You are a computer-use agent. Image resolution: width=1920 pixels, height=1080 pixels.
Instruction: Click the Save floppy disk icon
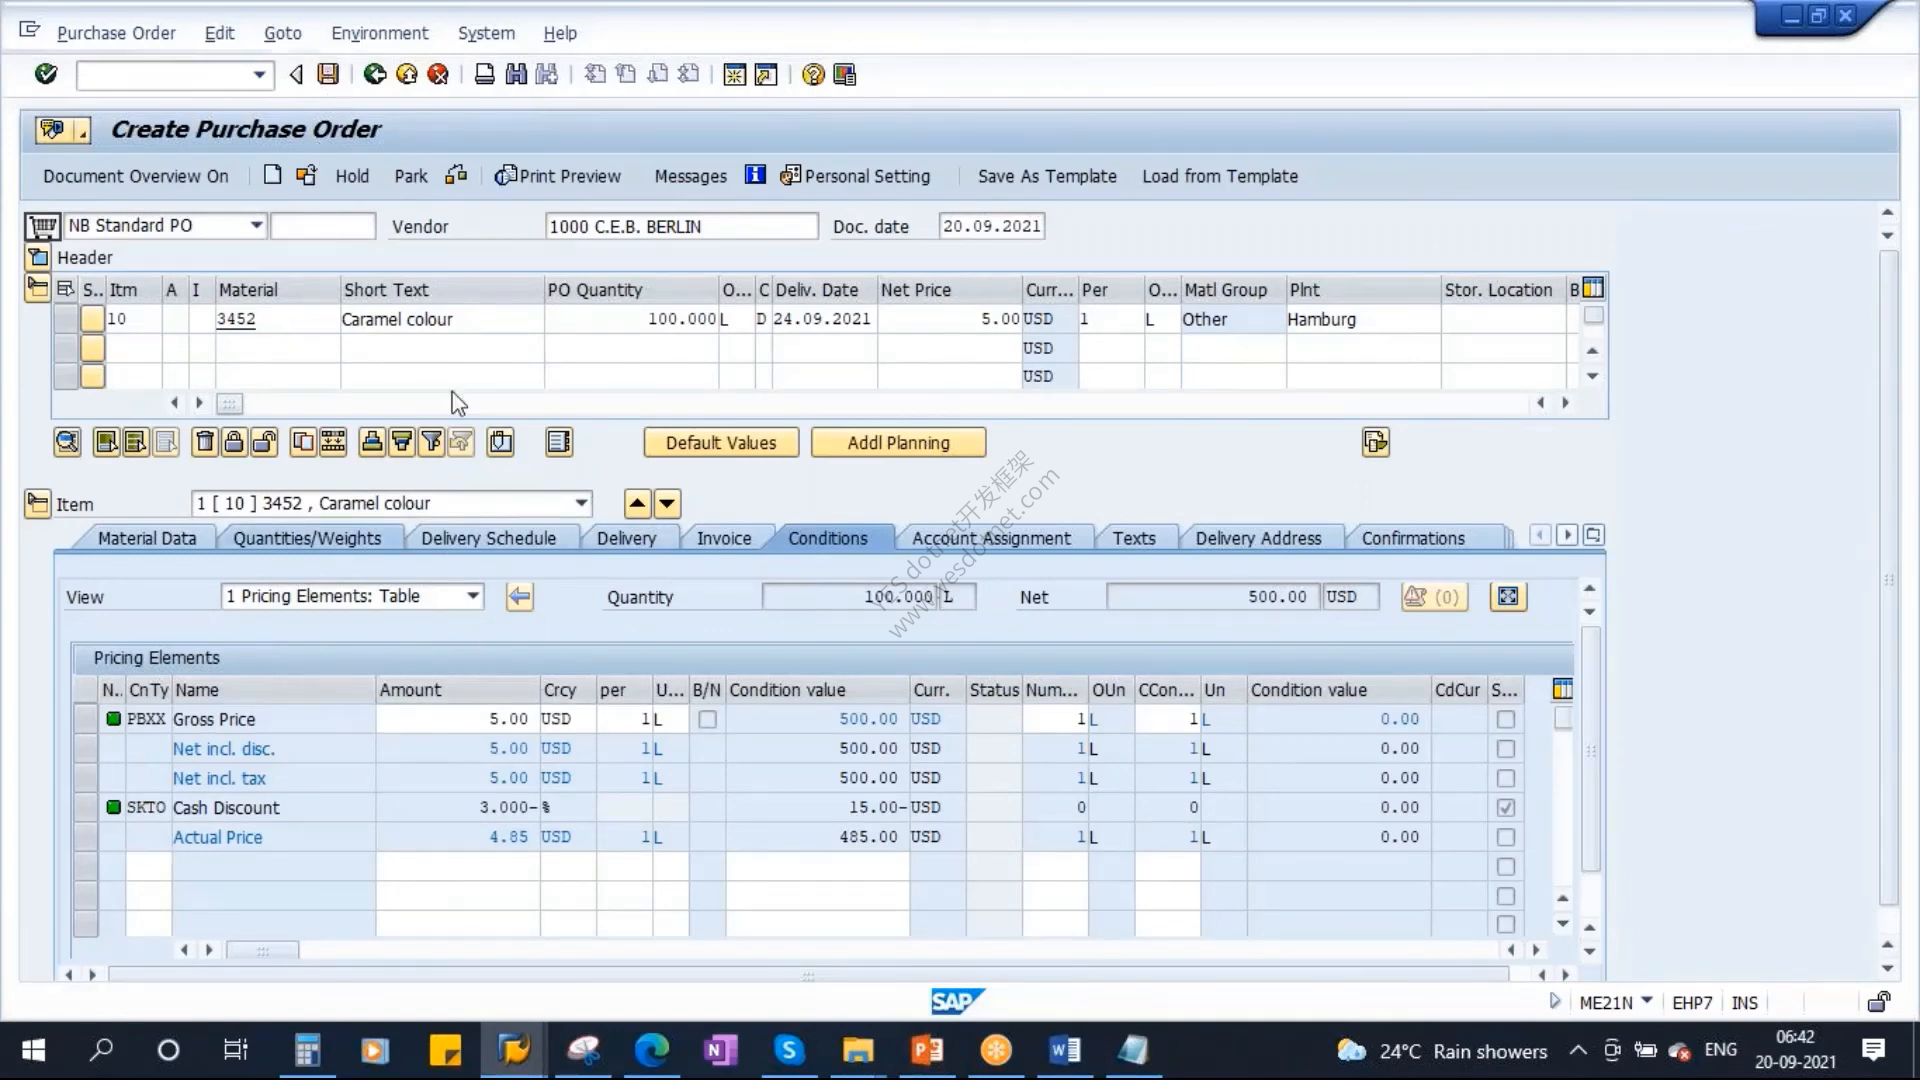[328, 74]
